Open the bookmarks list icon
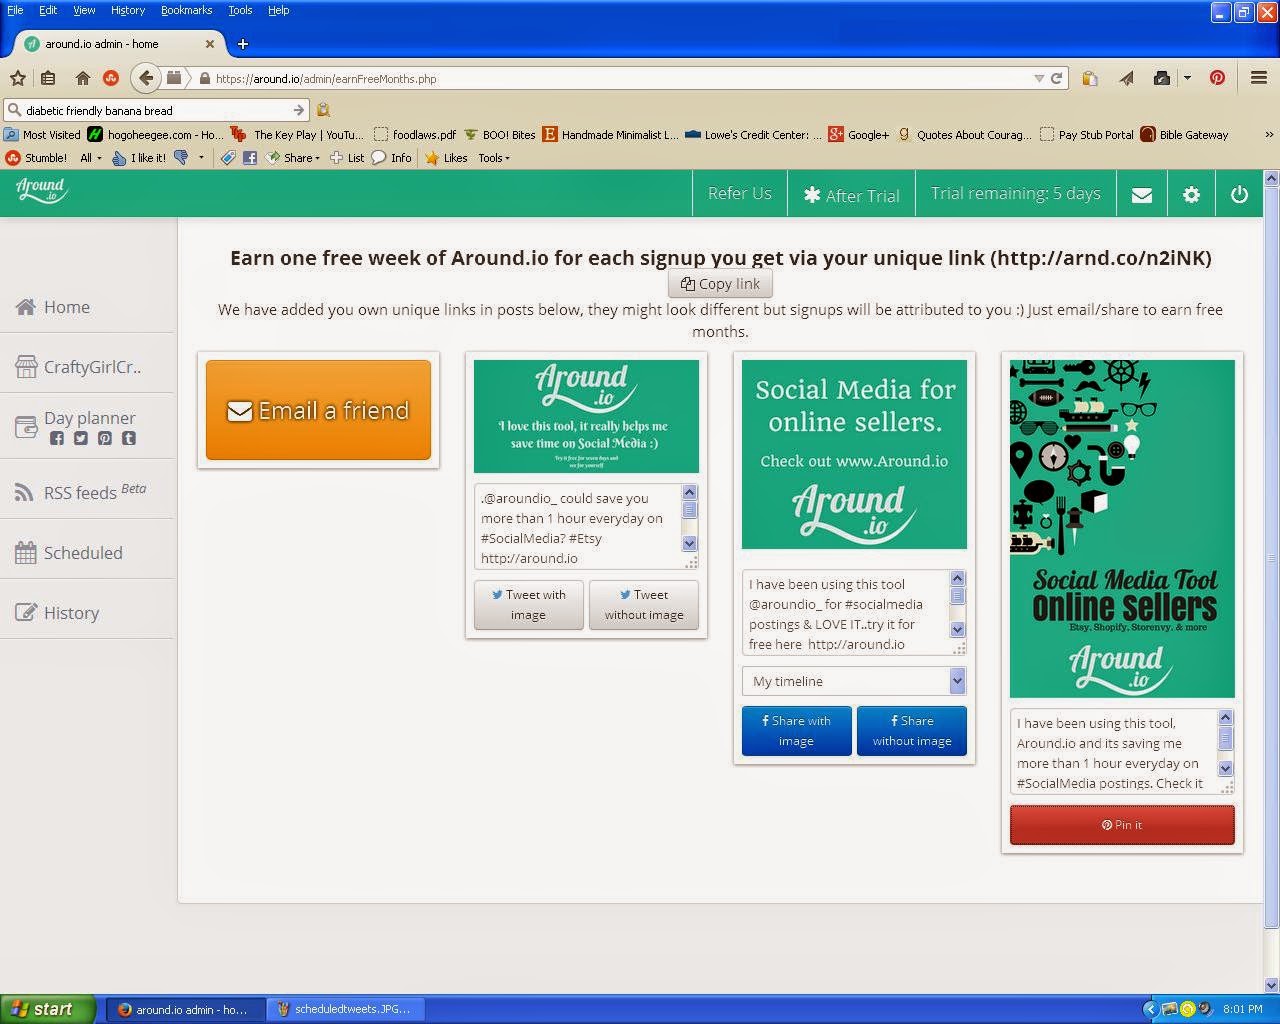 tap(48, 78)
